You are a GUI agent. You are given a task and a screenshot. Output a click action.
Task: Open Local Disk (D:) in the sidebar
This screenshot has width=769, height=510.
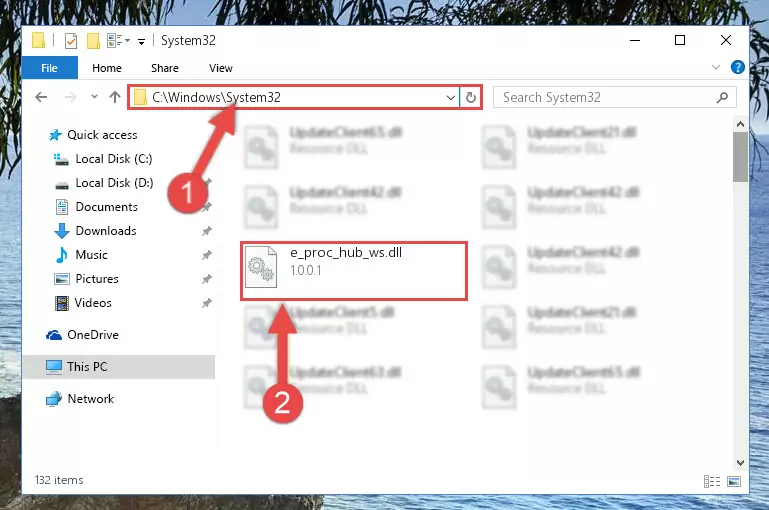point(114,183)
